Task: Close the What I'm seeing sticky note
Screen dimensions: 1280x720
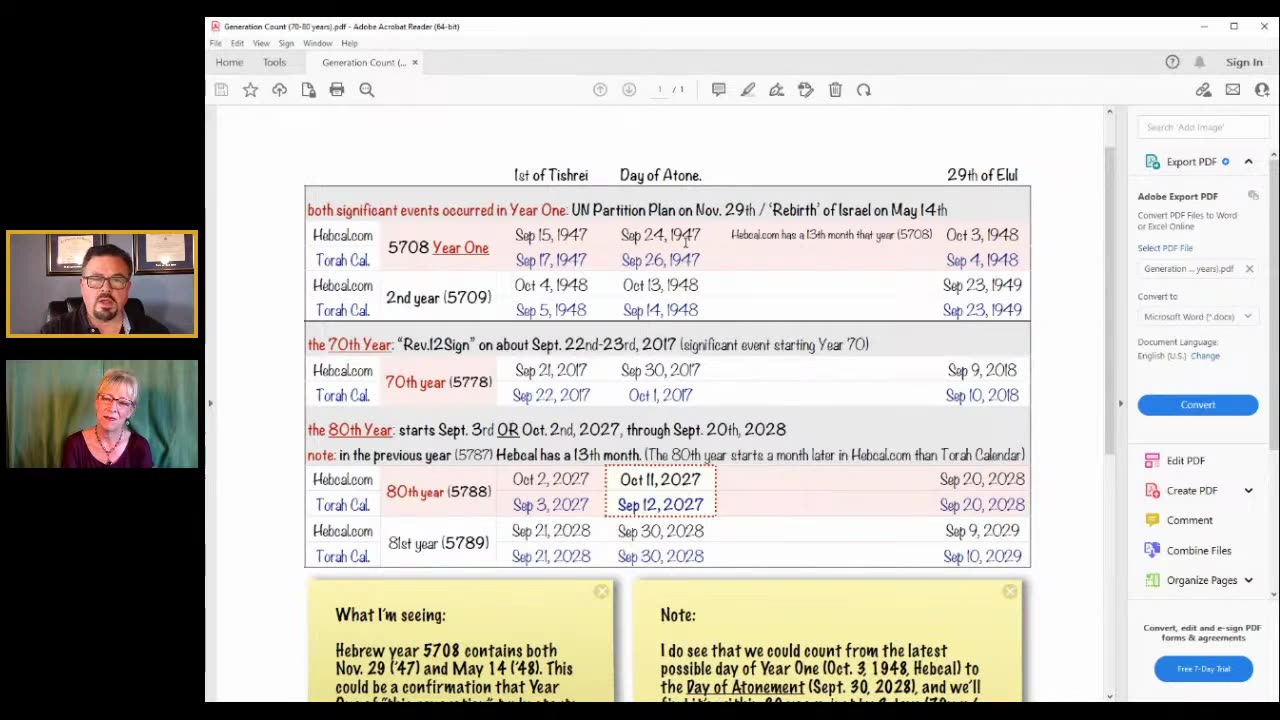Action: pyautogui.click(x=601, y=592)
